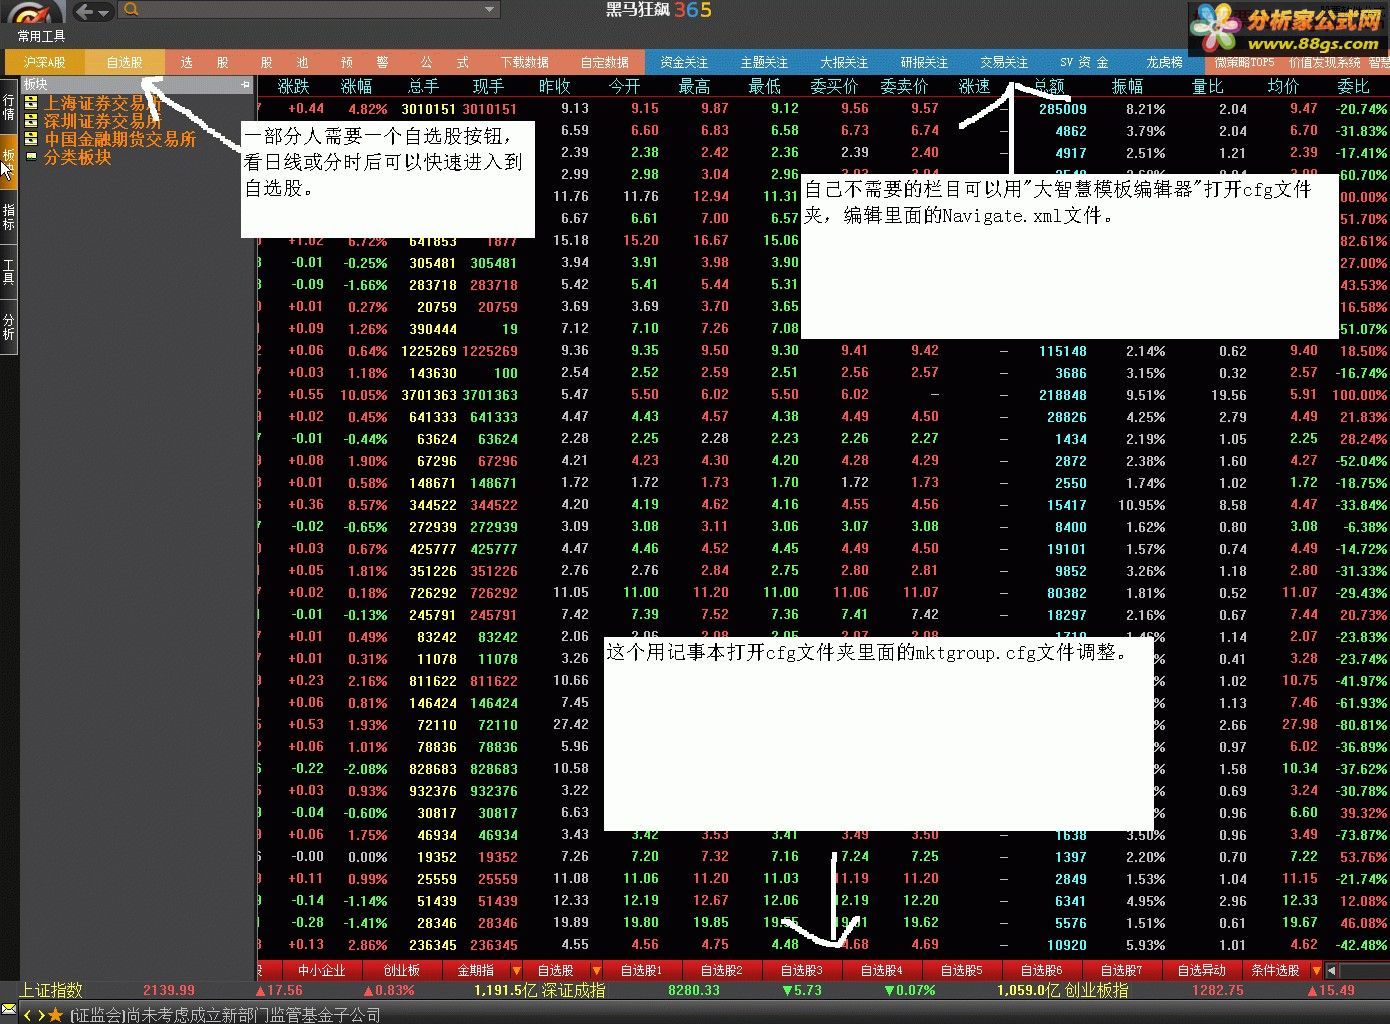
Task: Click the 下载数据 button
Action: (x=524, y=62)
